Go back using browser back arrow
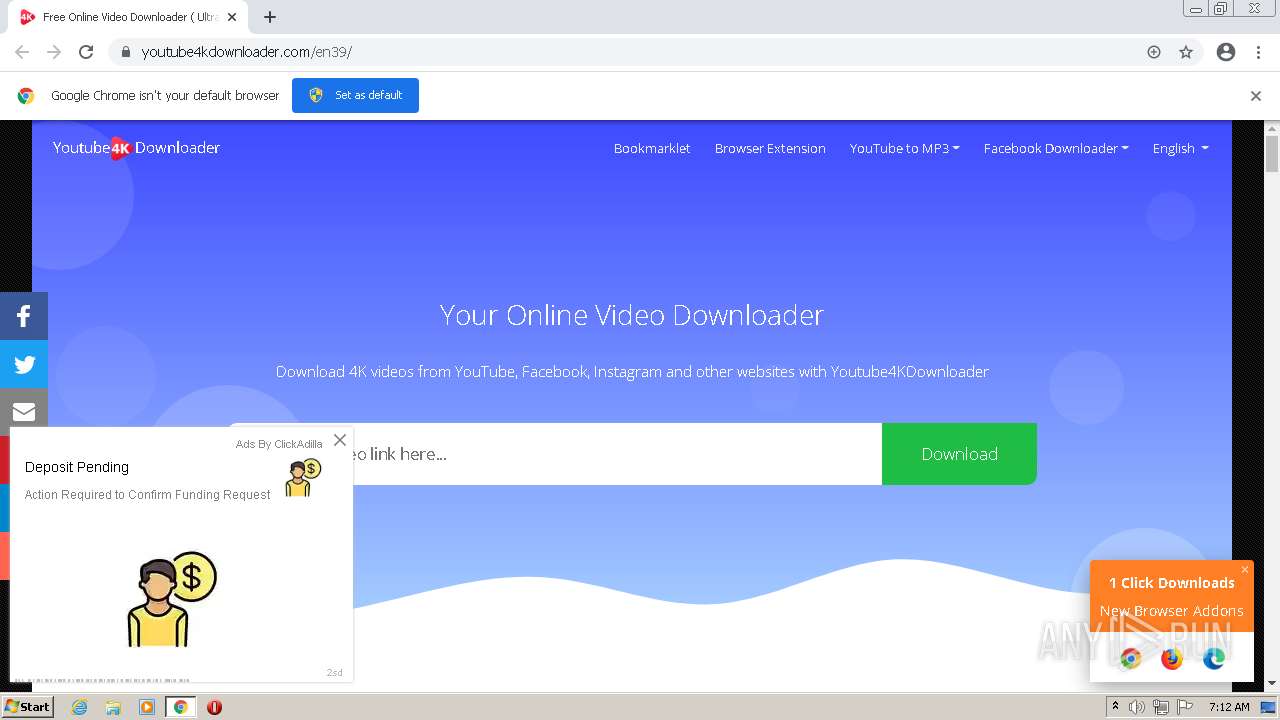1280x720 pixels. 22,52
